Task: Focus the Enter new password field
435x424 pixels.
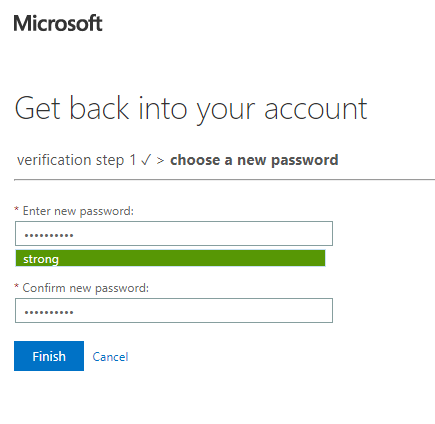Action: click(x=174, y=233)
